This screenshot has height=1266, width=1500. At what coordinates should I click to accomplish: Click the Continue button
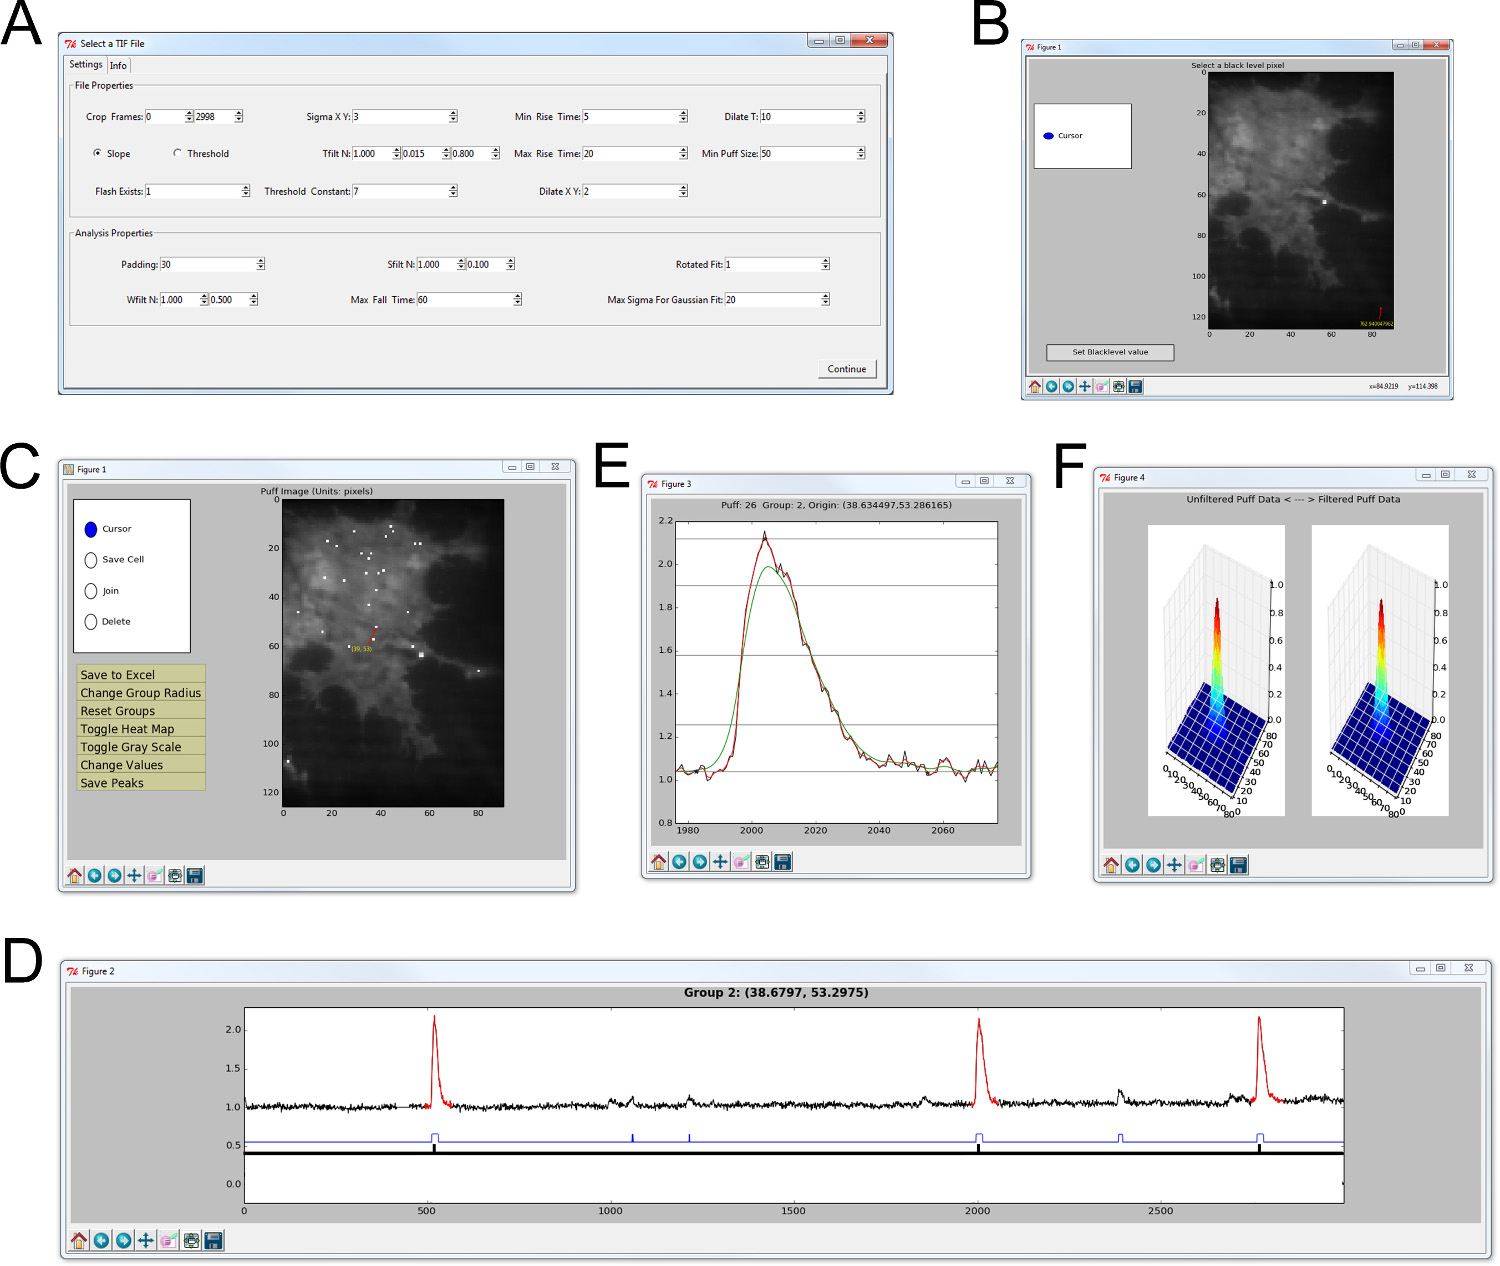pos(847,369)
